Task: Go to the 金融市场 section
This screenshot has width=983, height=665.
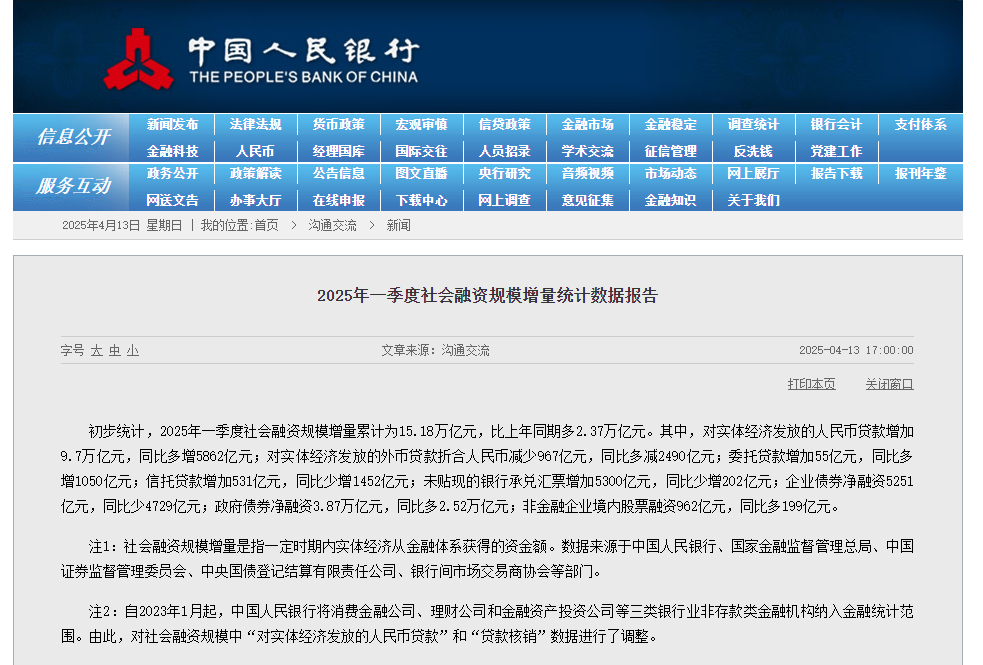Action: click(587, 125)
